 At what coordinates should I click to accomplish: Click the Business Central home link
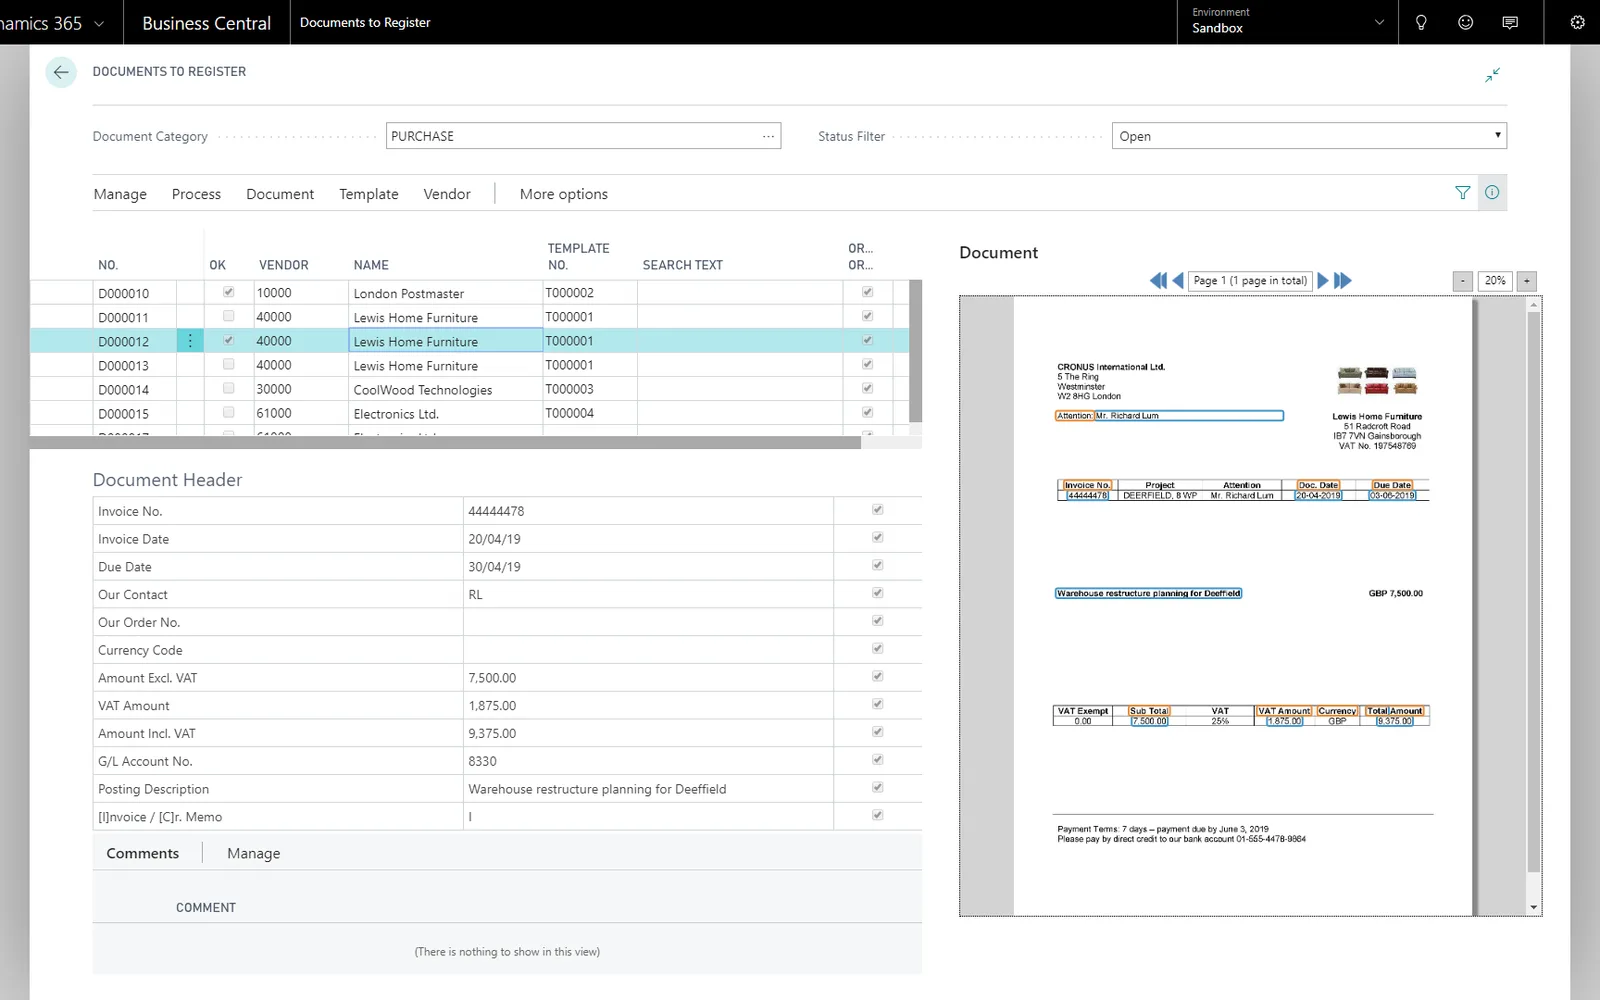point(206,23)
